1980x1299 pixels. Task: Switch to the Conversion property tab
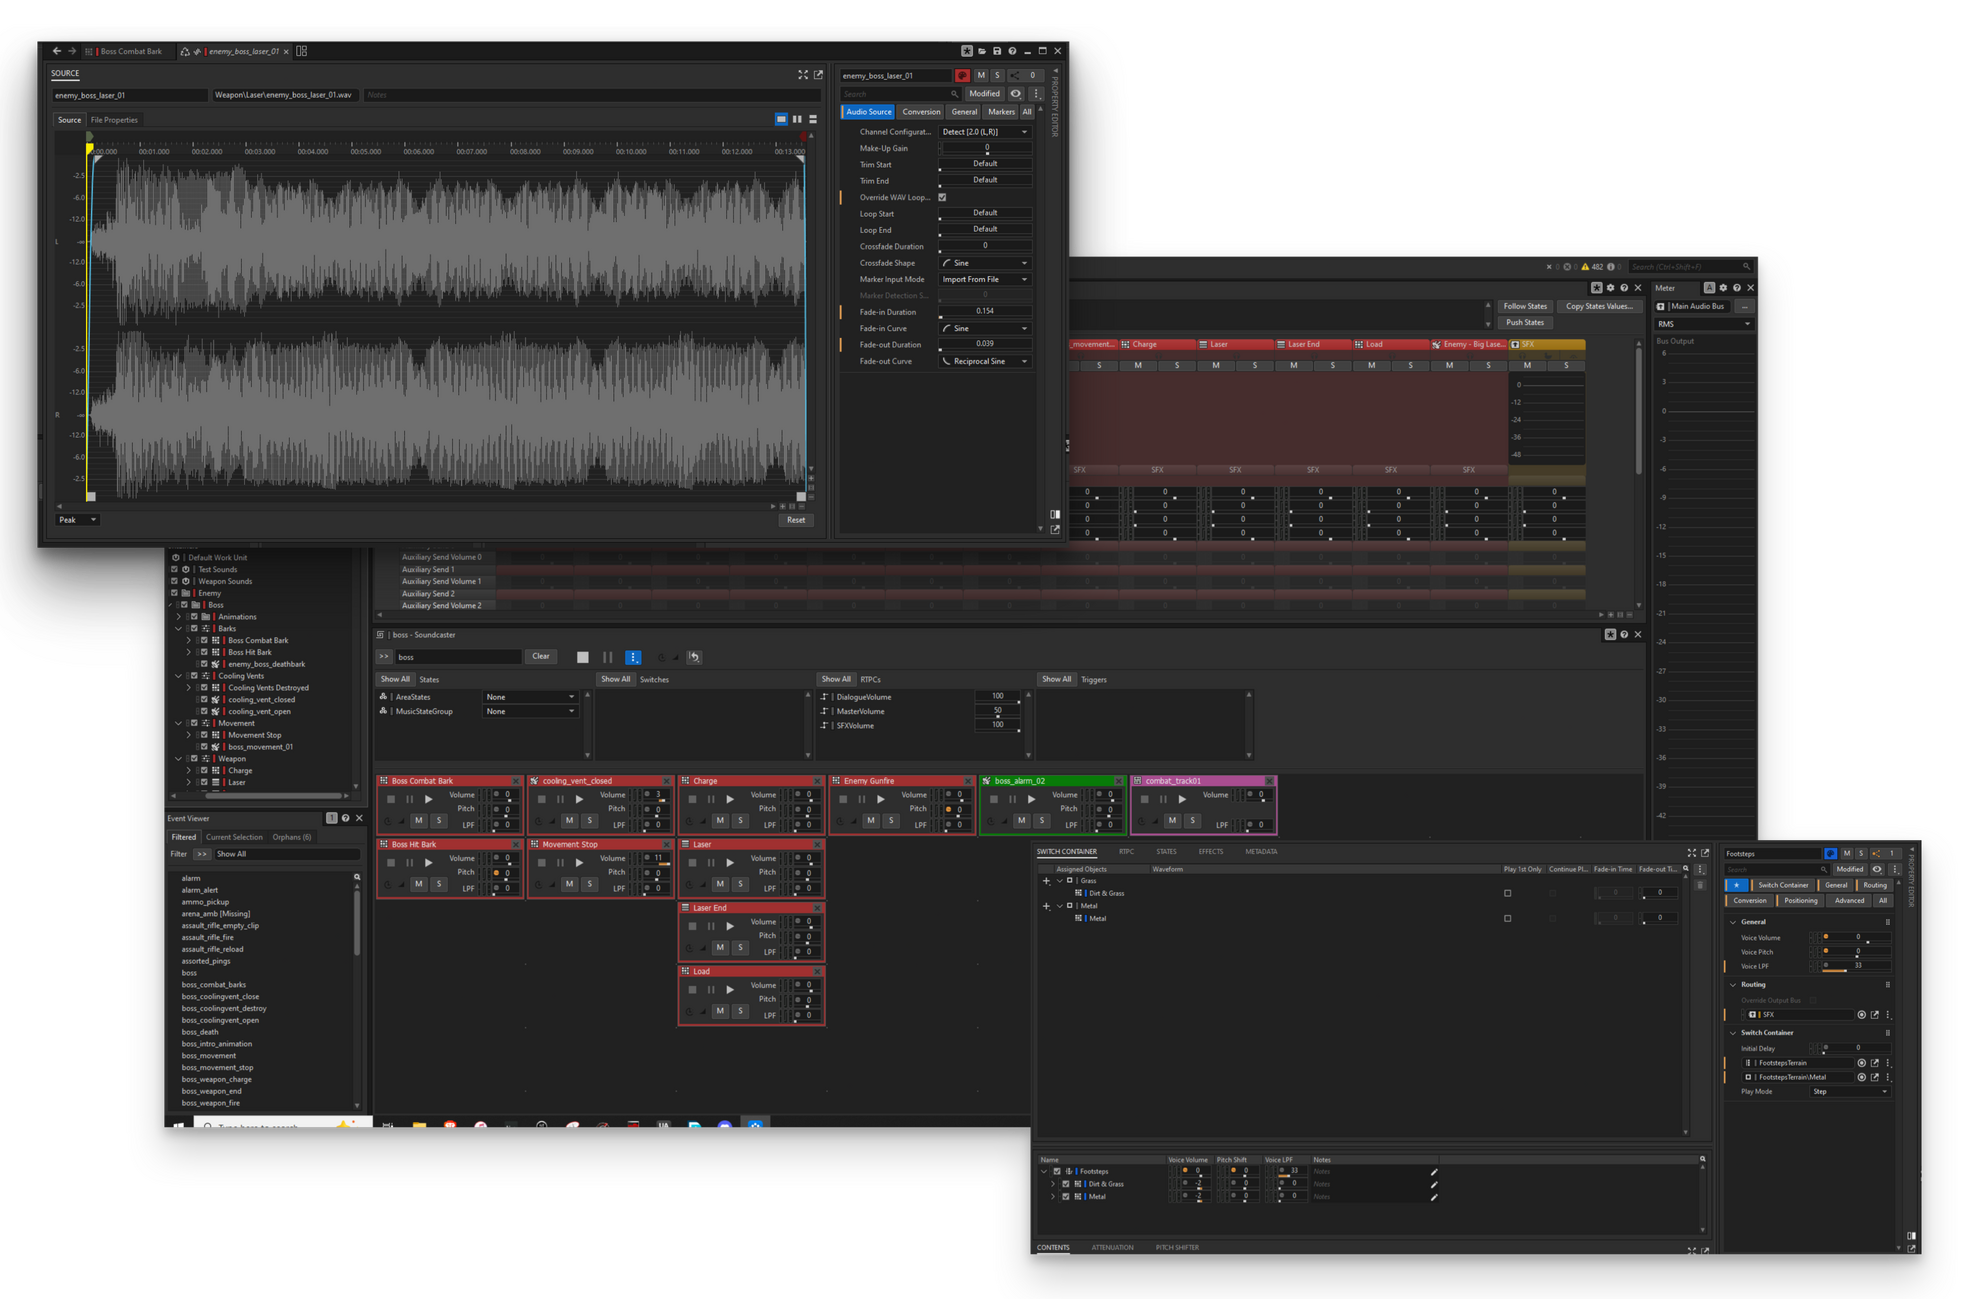pos(920,112)
